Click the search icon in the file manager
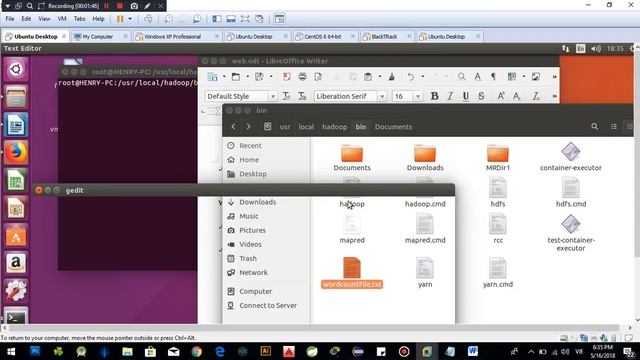Viewport: 640px width, 360px height. tap(595, 127)
